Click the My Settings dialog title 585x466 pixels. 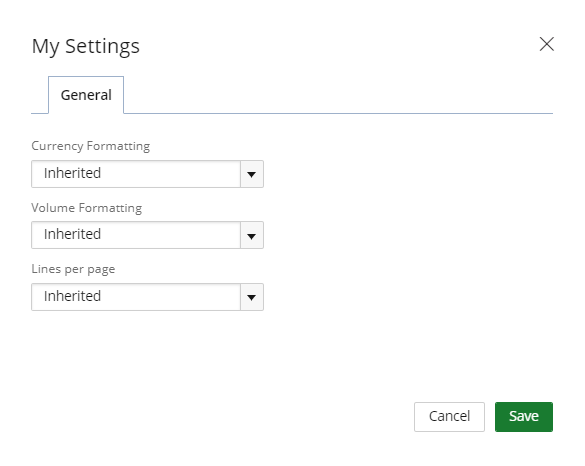(86, 46)
